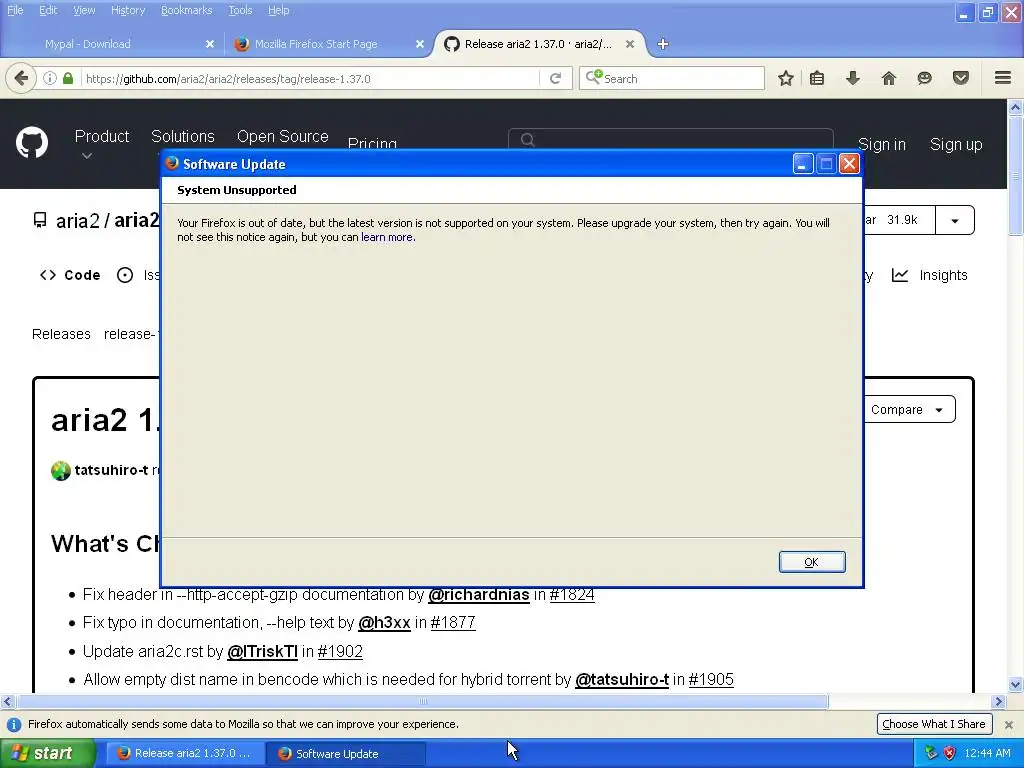
Task: Click vertical scrollbar down arrow
Action: click(x=1016, y=685)
